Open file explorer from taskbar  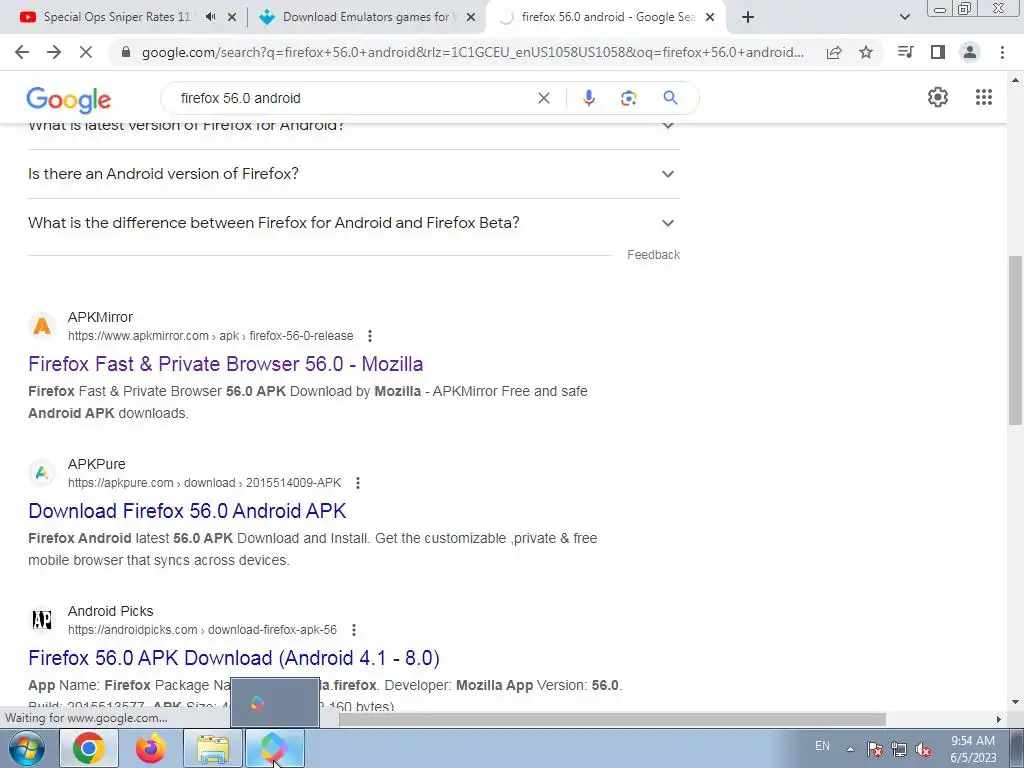coord(213,748)
